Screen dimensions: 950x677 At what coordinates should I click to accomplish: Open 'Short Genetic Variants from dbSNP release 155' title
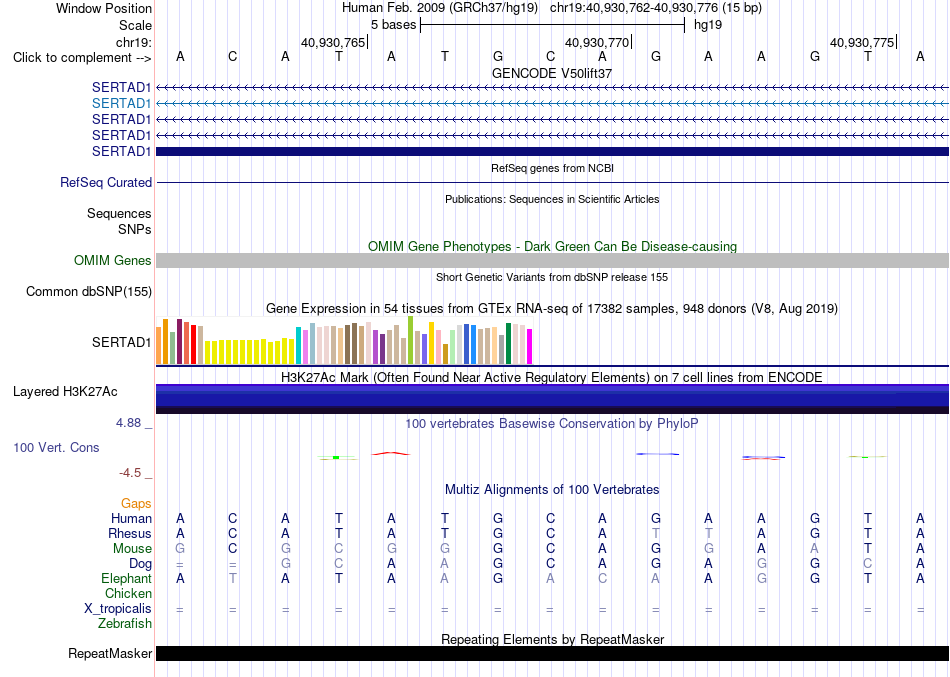click(x=552, y=277)
